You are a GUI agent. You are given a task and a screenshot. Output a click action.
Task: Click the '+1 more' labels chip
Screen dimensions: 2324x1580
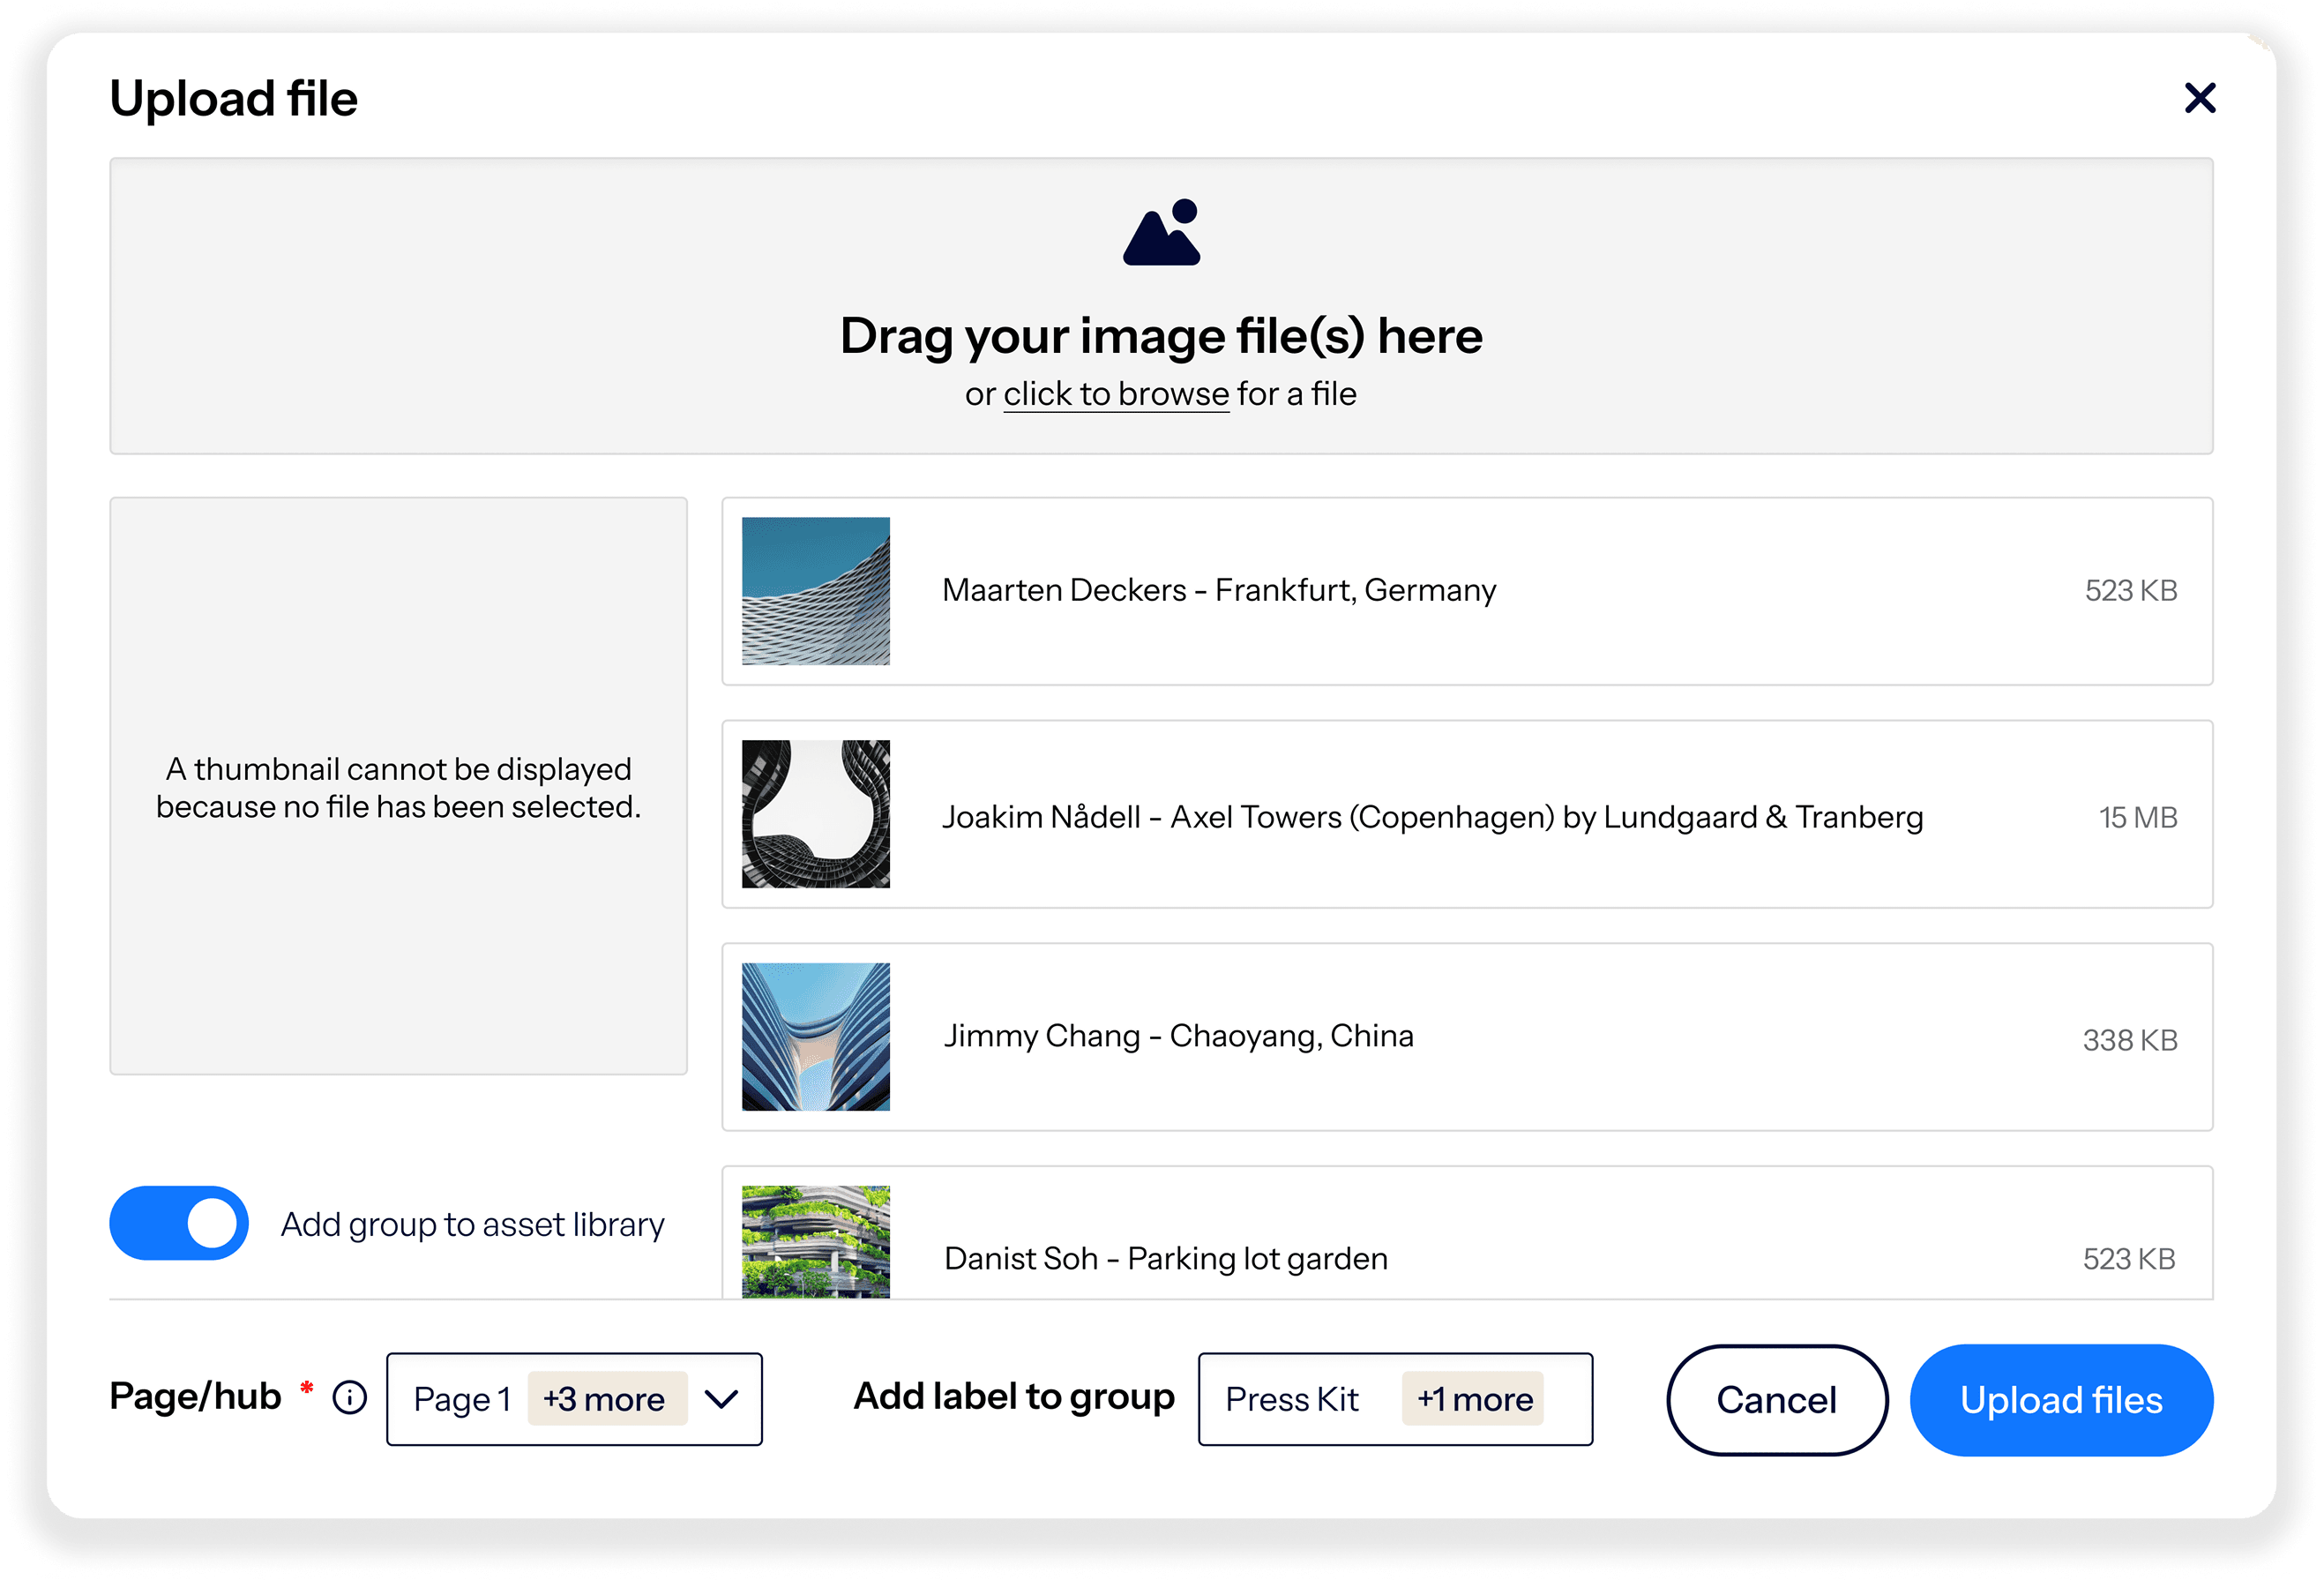point(1474,1398)
